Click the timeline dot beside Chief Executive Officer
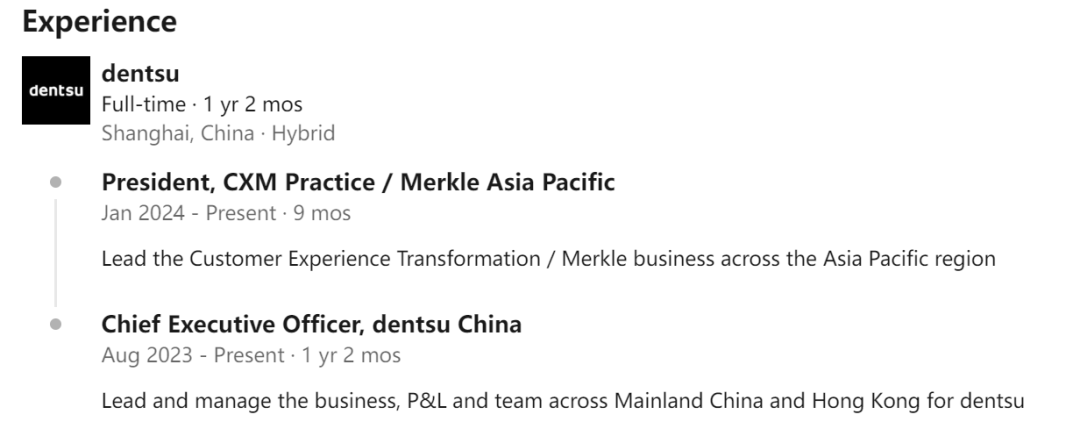This screenshot has height=443, width=1080. click(56, 324)
